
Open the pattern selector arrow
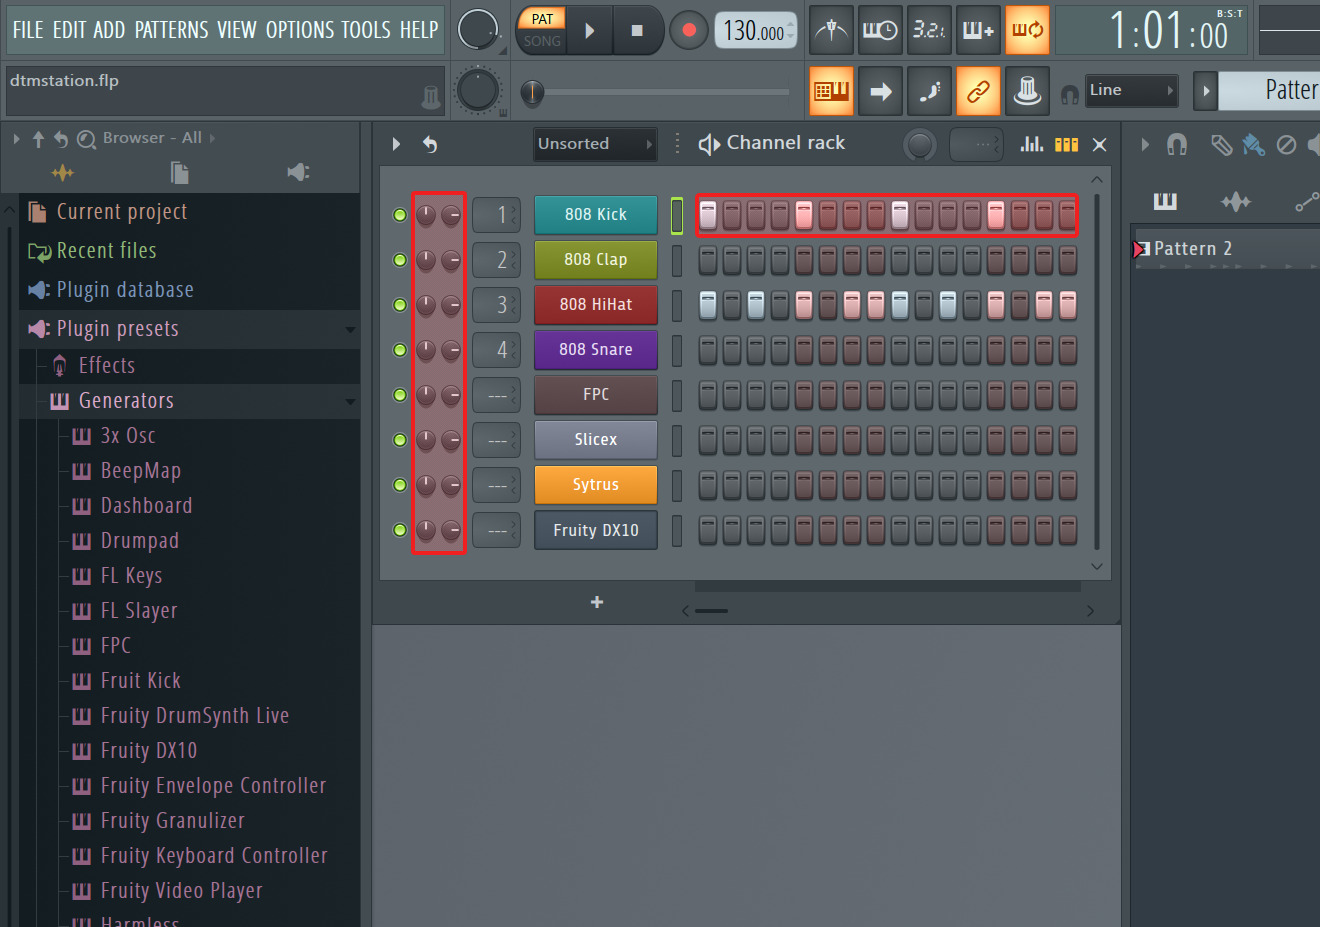(x=1206, y=91)
